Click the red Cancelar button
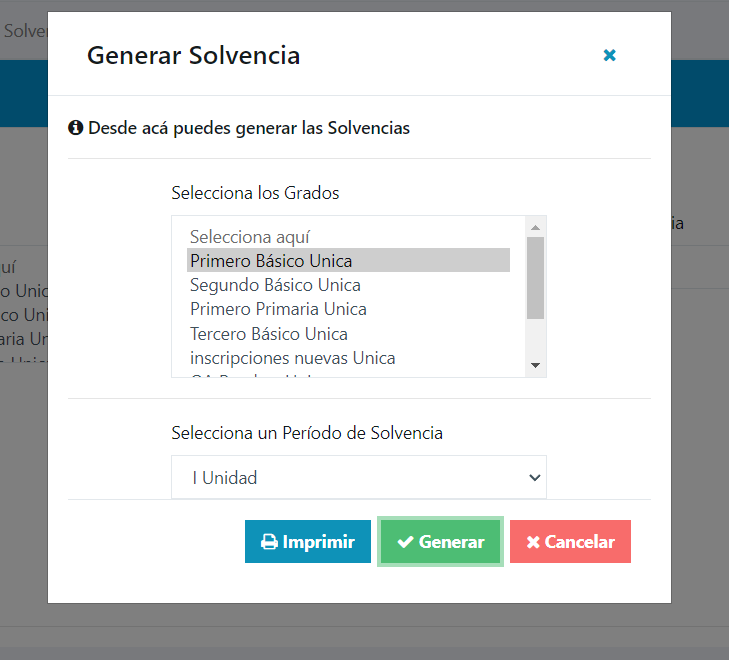Screen dimensions: 729x660 pyautogui.click(x=570, y=541)
